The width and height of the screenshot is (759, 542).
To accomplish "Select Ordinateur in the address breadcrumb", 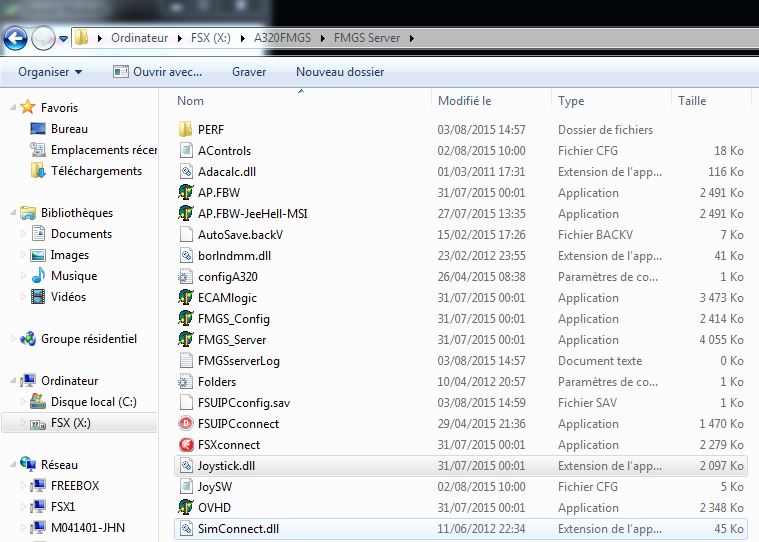I will click(139, 38).
